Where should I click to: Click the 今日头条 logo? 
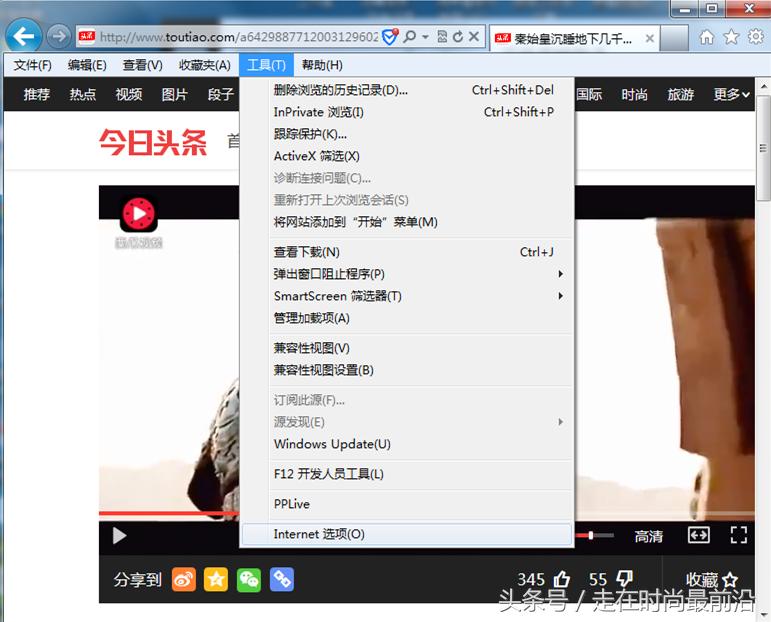coord(153,143)
